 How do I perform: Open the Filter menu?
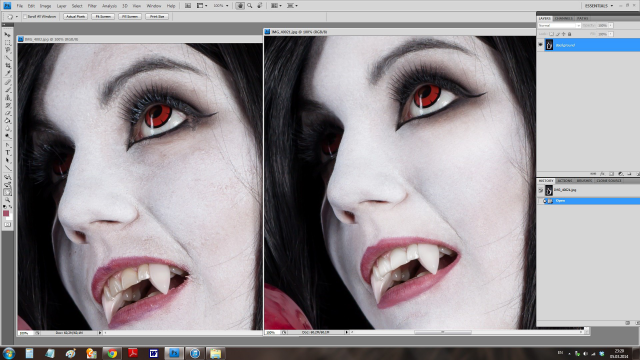[92, 6]
